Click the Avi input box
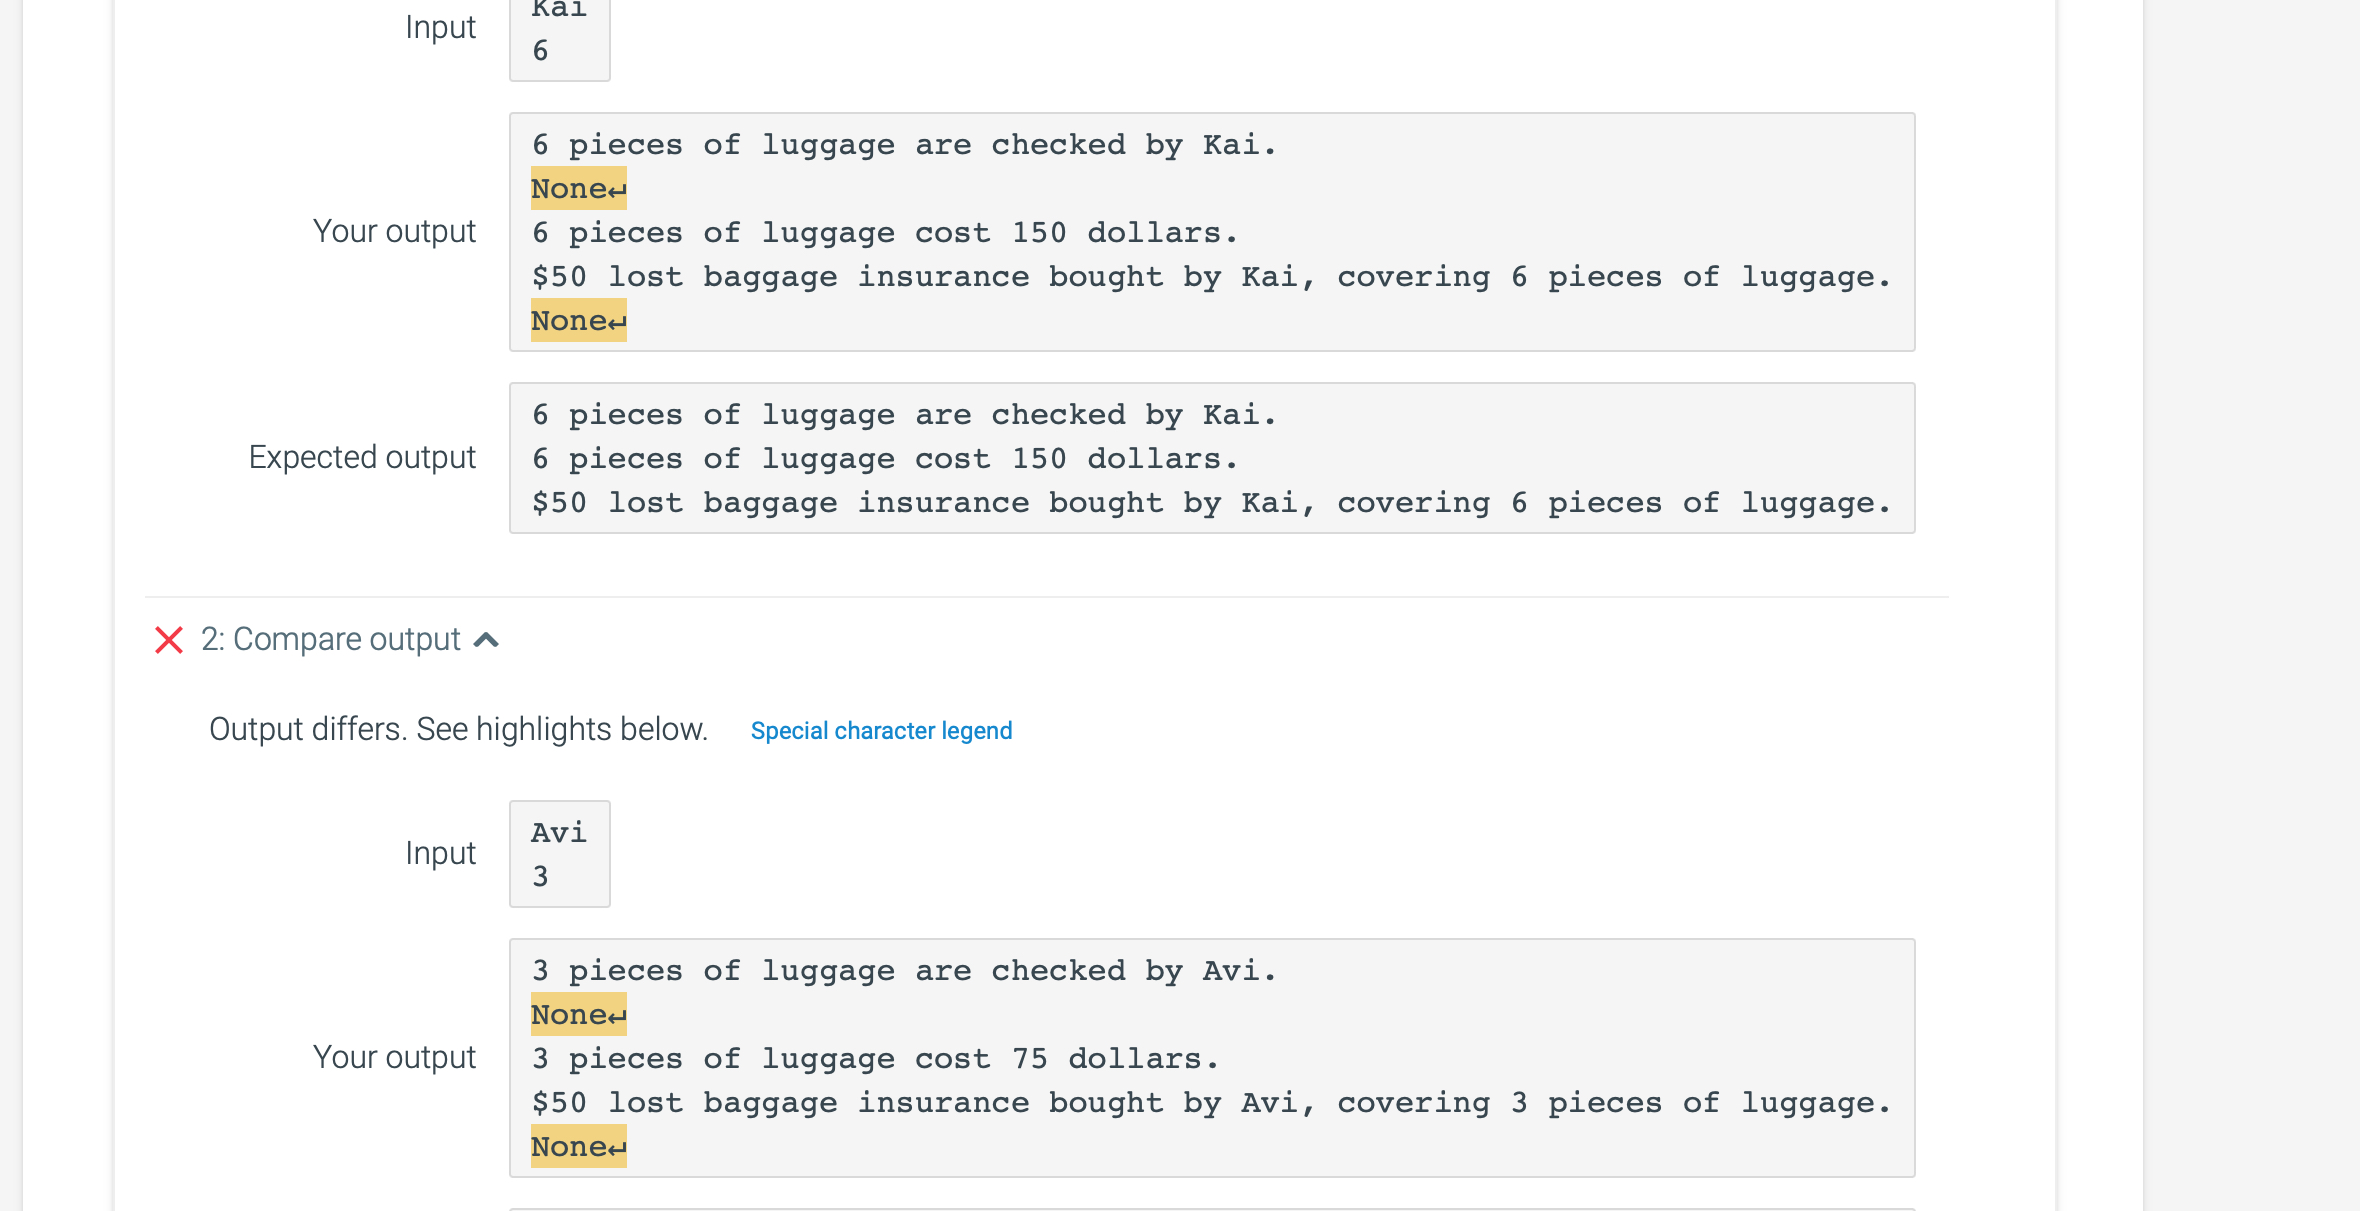The height and width of the screenshot is (1211, 2360). [x=559, y=853]
